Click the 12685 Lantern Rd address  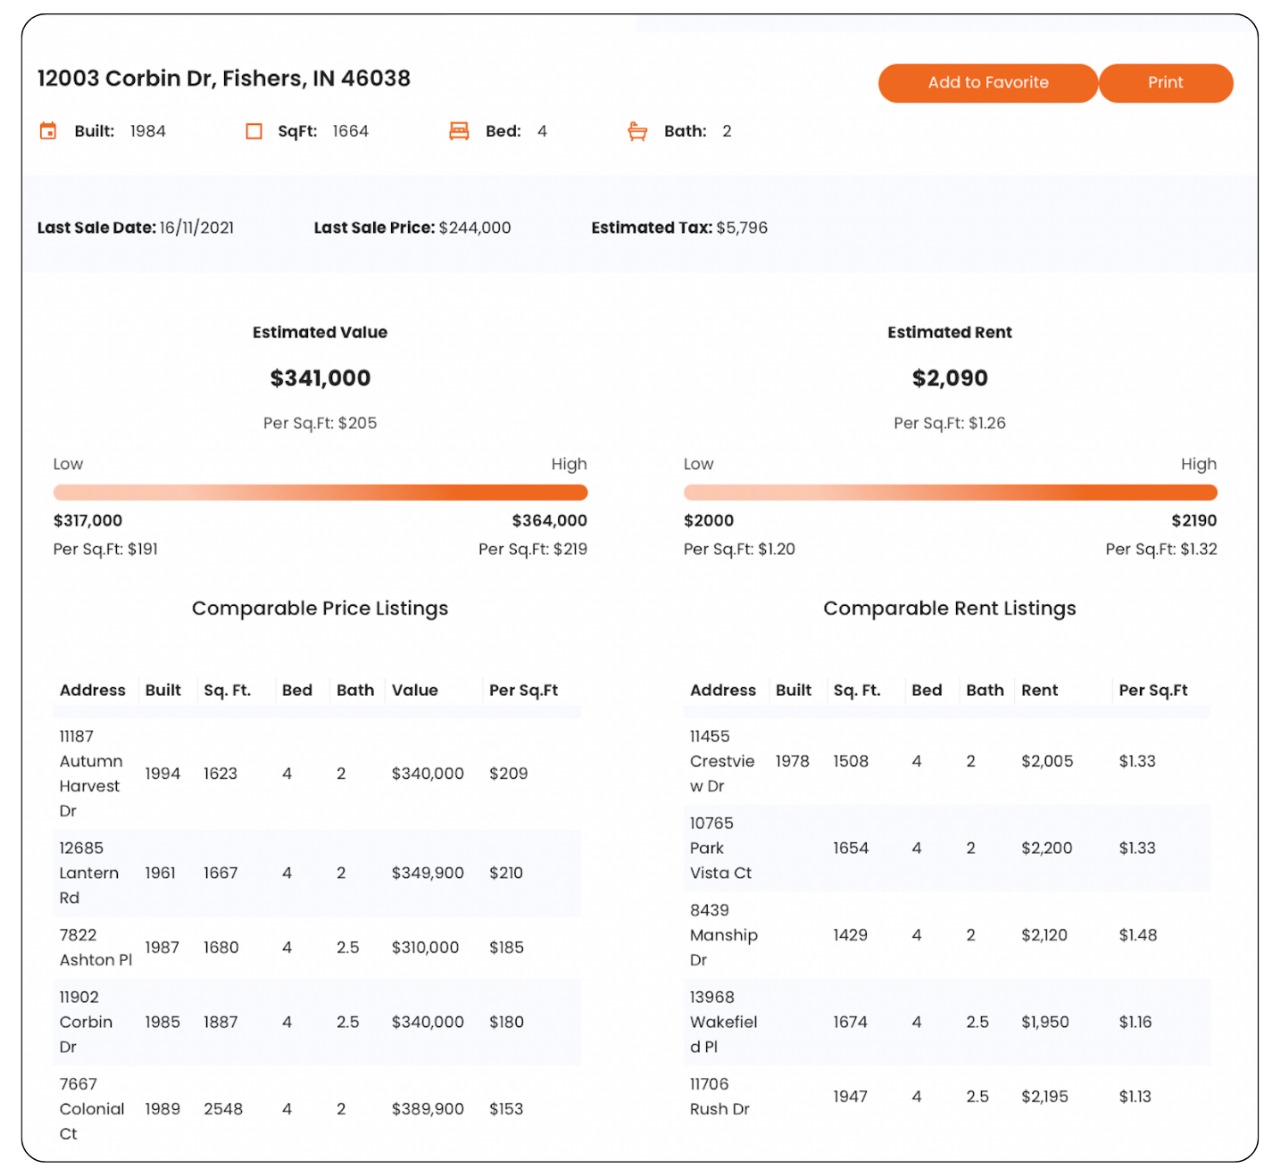pyautogui.click(x=89, y=873)
